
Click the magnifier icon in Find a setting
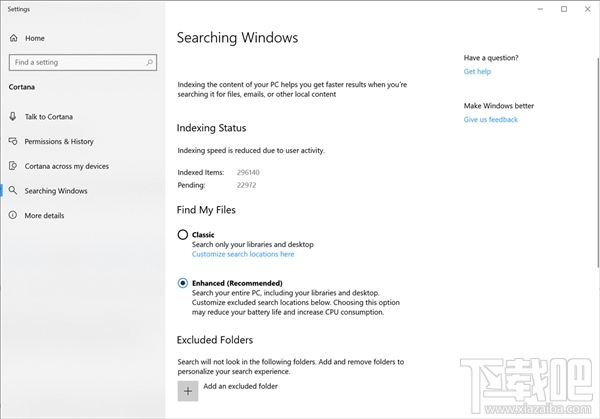[x=149, y=62]
